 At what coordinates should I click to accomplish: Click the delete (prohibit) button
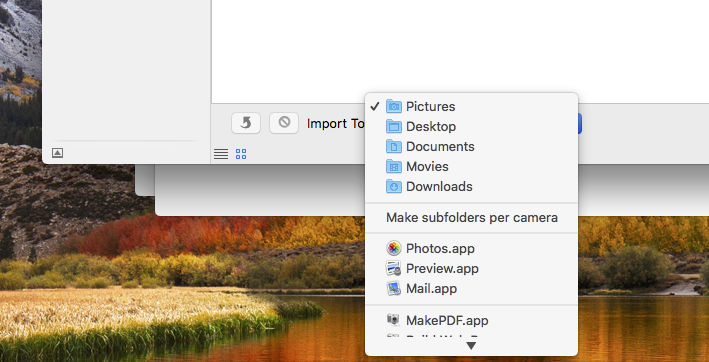(284, 123)
